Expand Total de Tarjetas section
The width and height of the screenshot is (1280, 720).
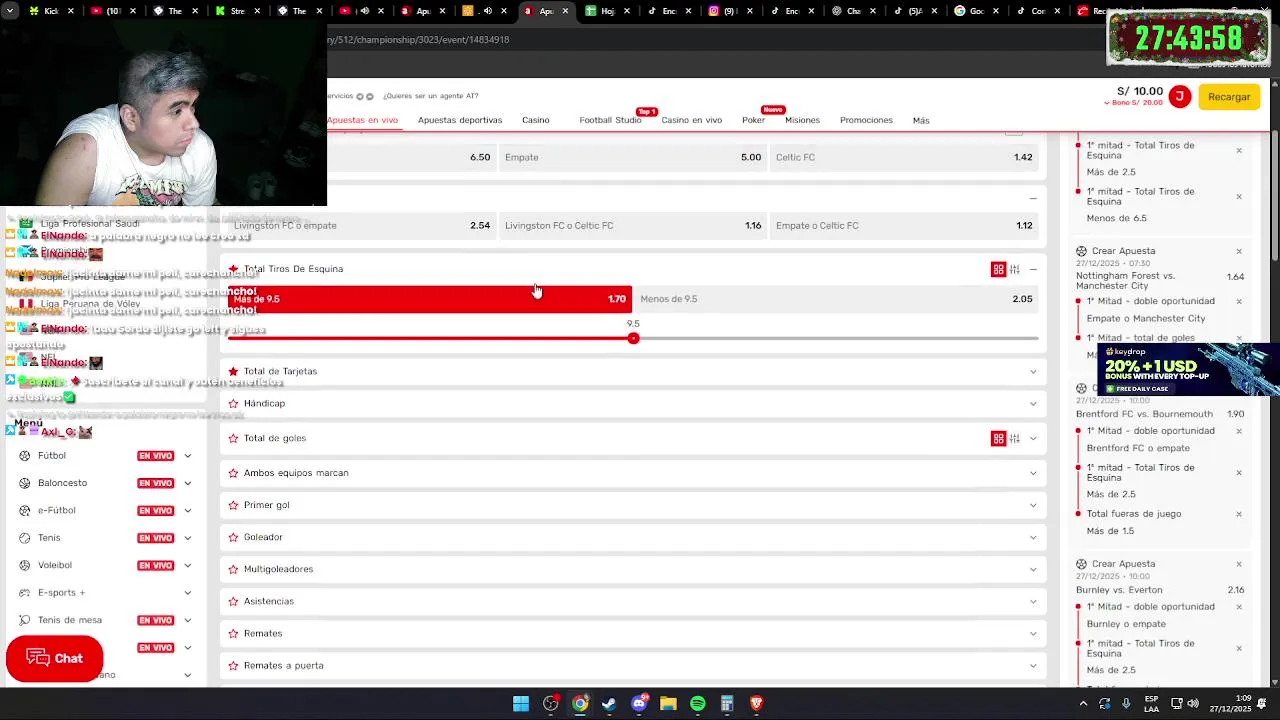pyautogui.click(x=1033, y=371)
